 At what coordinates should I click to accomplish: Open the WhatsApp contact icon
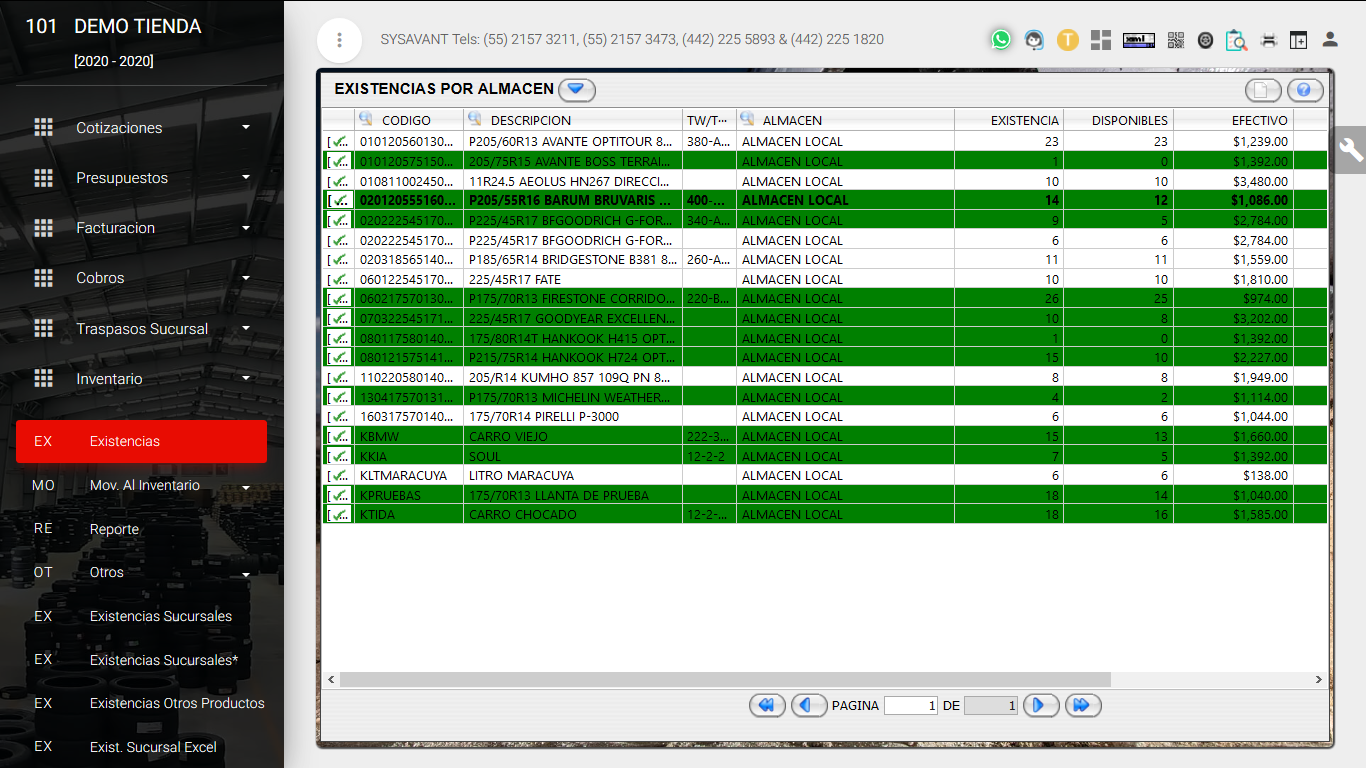1001,40
